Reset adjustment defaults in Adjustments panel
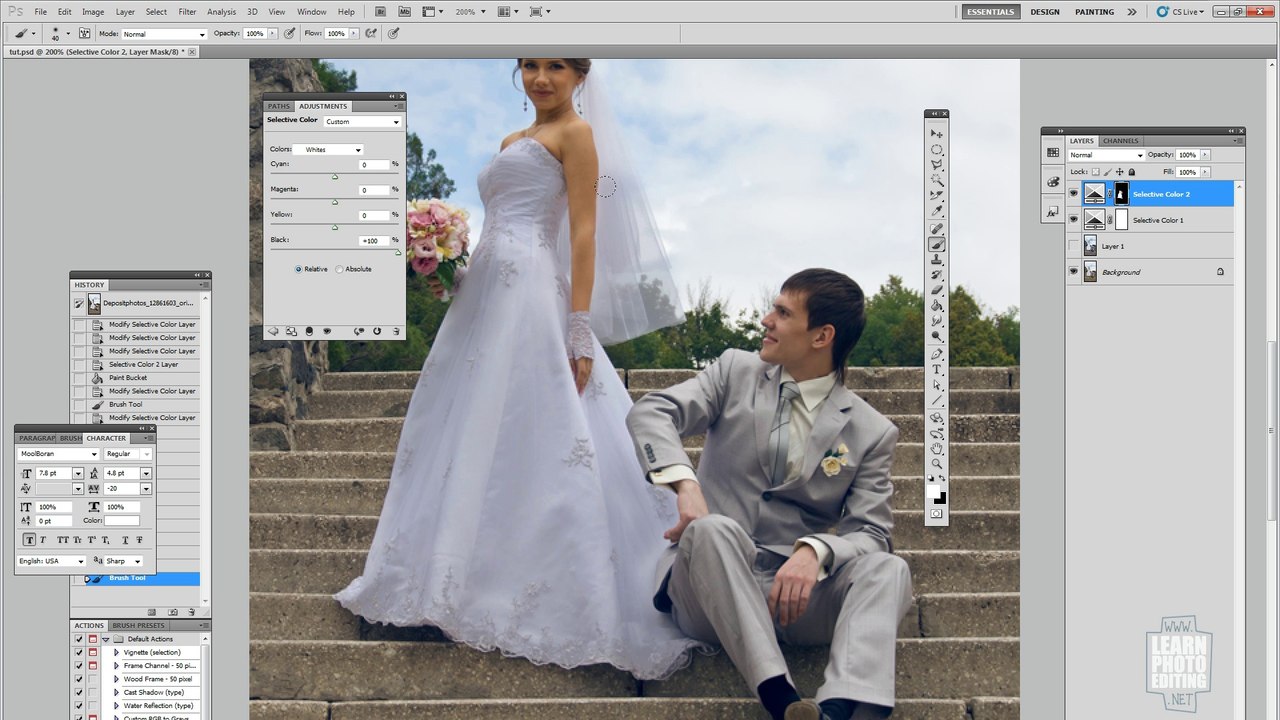 coord(377,331)
